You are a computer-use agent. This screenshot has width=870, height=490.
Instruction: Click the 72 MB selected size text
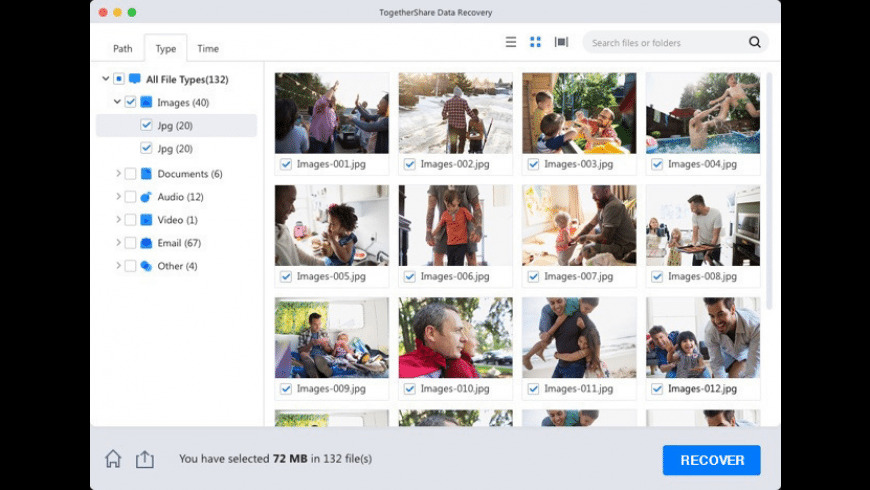point(290,459)
